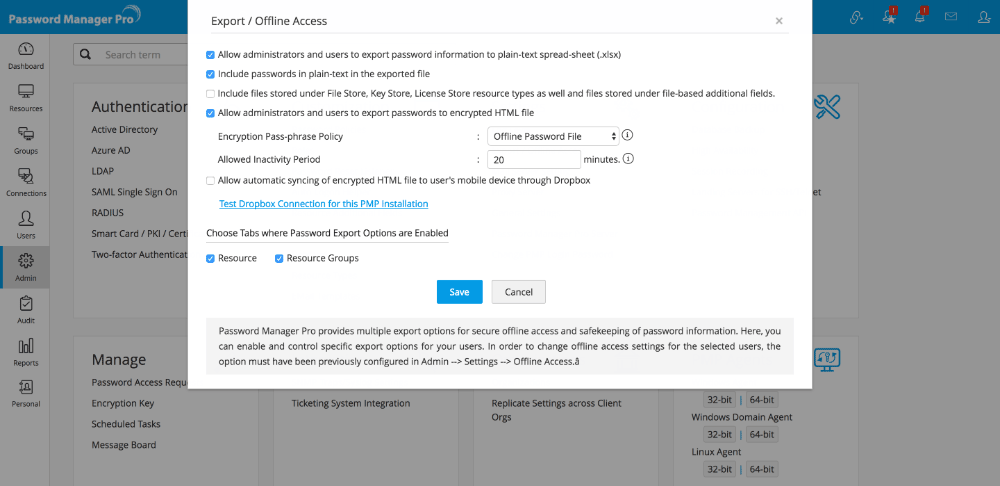Click the wrench and screwdriver tools icon

828,107
